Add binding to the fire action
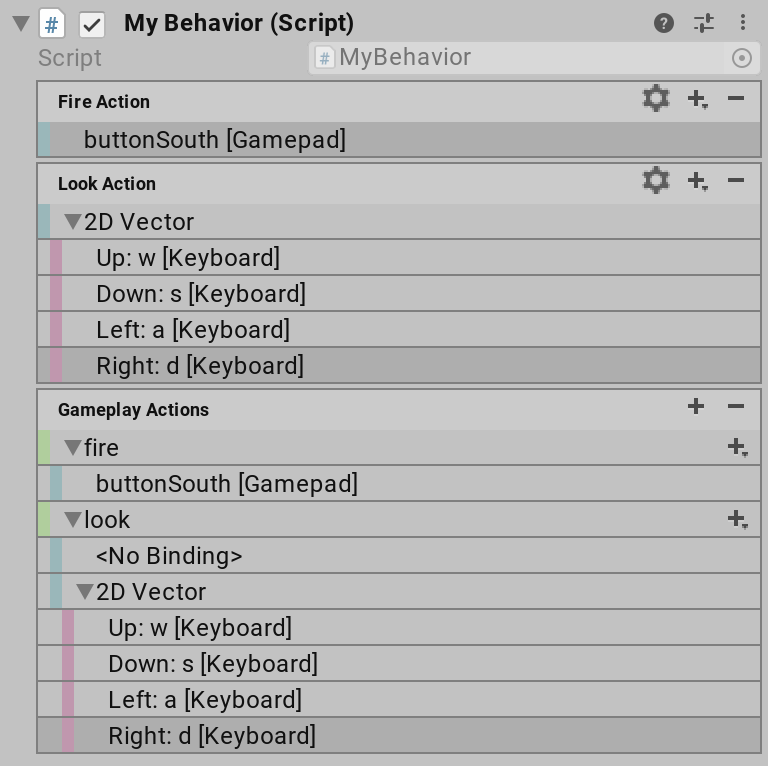 pyautogui.click(x=738, y=447)
